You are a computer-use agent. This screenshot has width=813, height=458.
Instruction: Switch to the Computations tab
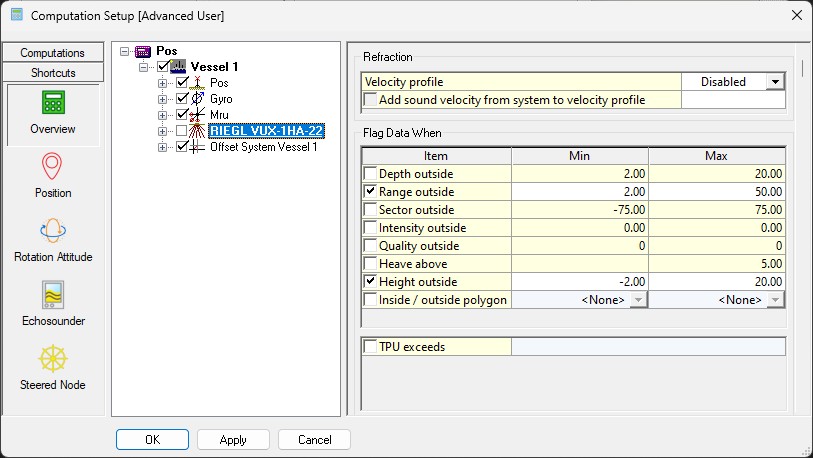[52, 53]
